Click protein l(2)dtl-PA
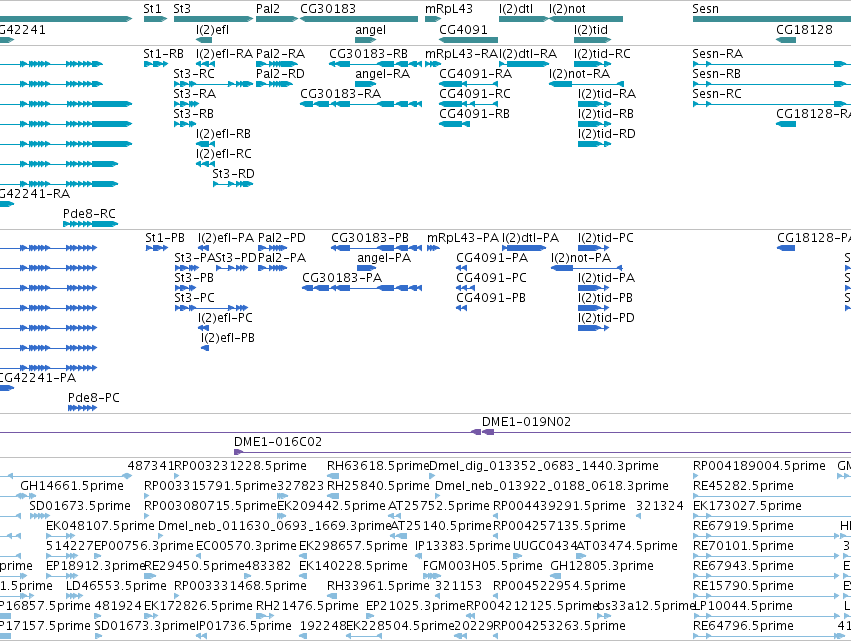 pos(524,248)
